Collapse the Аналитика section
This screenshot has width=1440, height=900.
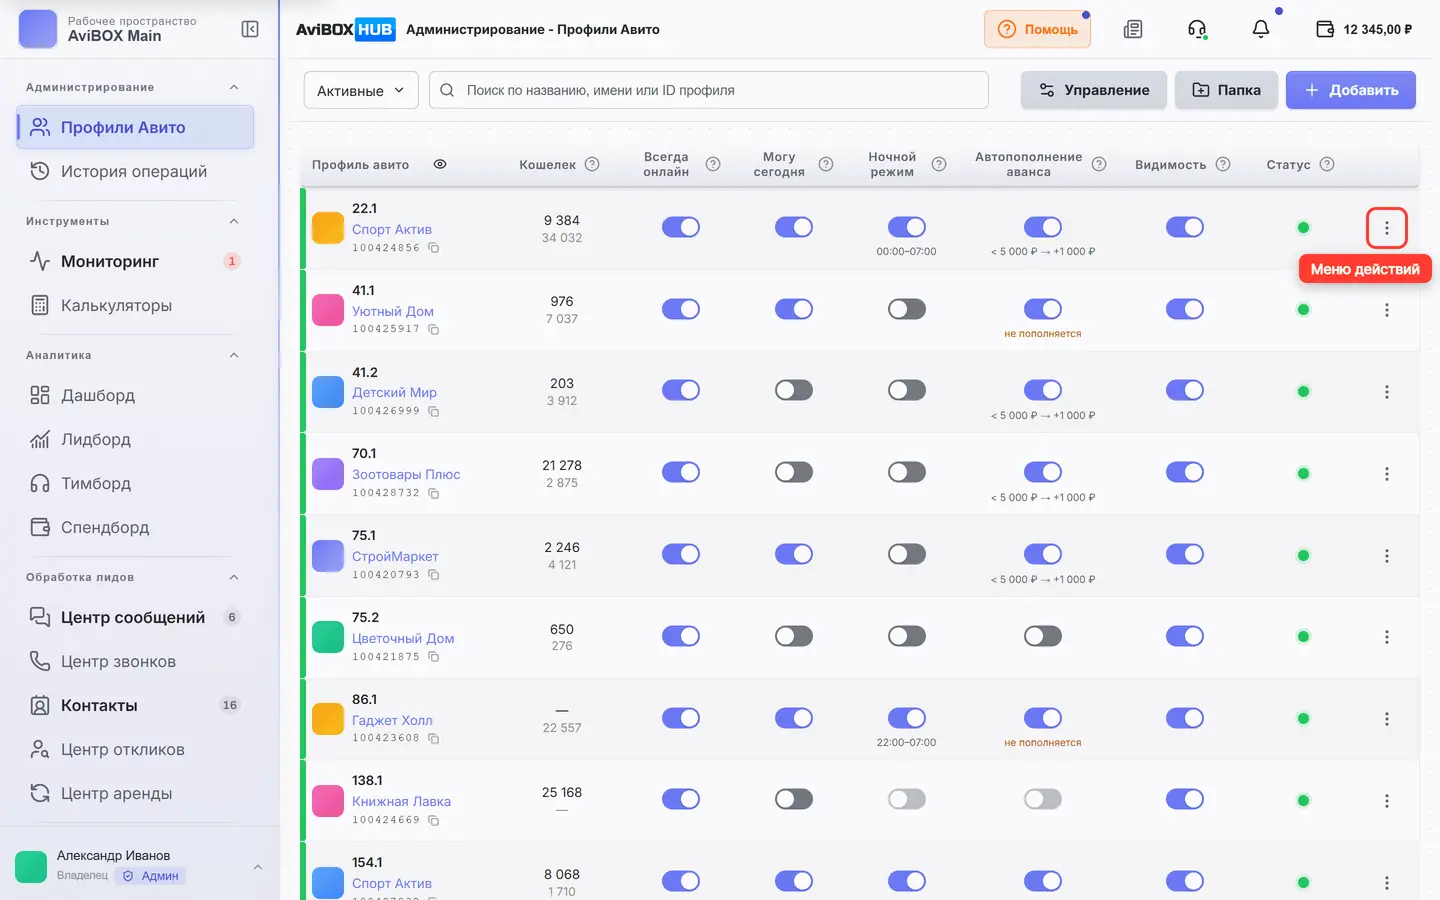[234, 355]
